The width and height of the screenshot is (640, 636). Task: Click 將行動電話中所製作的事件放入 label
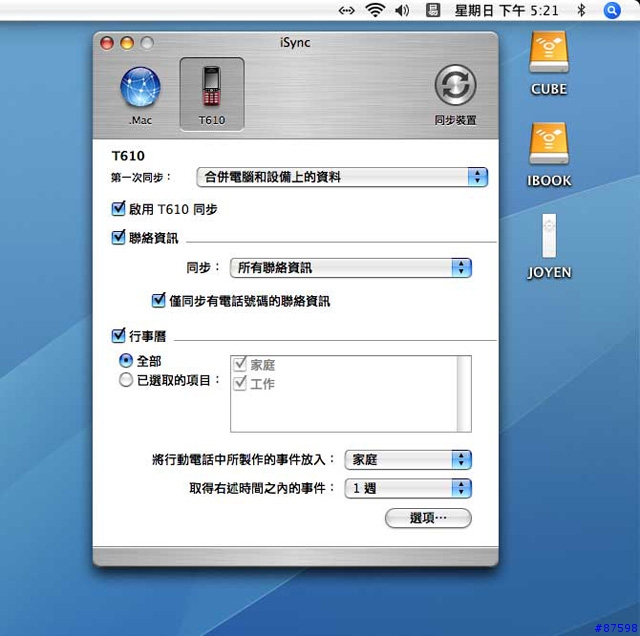[x=243, y=460]
